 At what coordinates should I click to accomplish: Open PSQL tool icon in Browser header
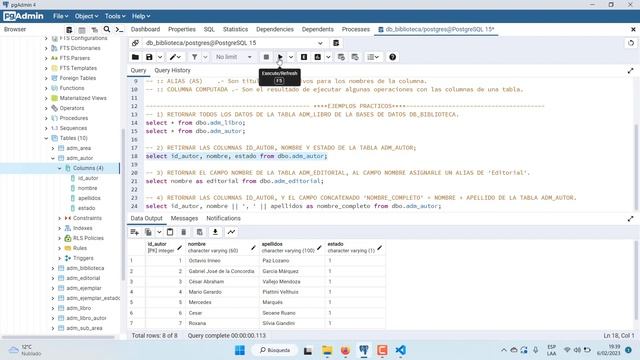(x=119, y=29)
